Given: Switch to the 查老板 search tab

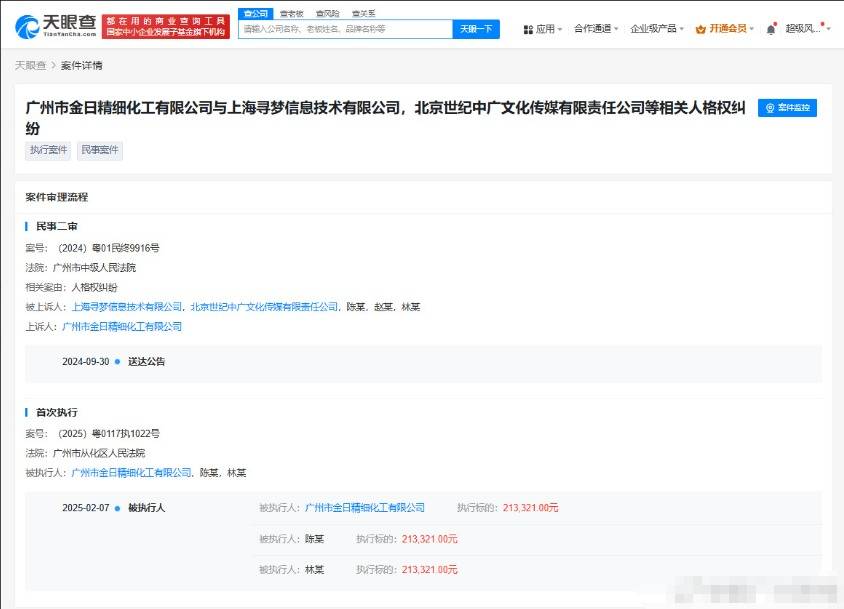Looking at the screenshot, I should [x=292, y=13].
